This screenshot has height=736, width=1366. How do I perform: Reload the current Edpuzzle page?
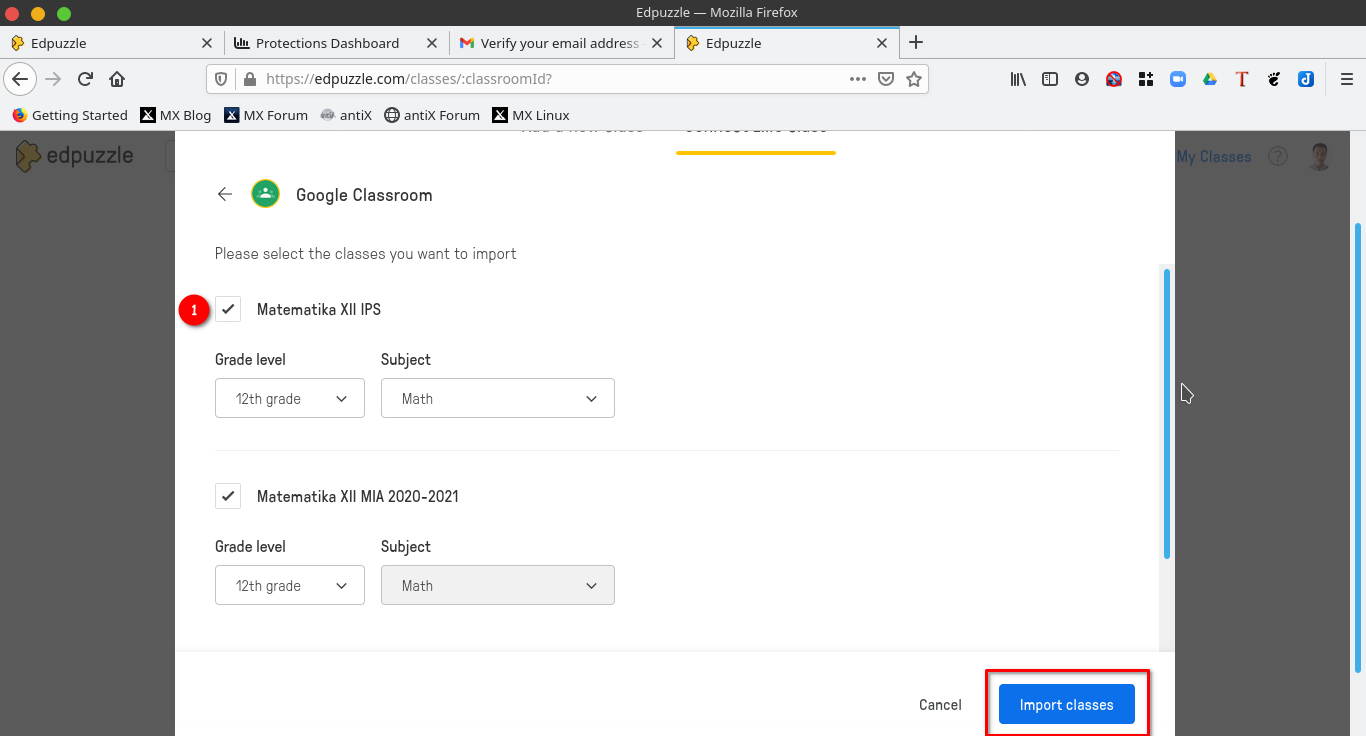coord(86,79)
